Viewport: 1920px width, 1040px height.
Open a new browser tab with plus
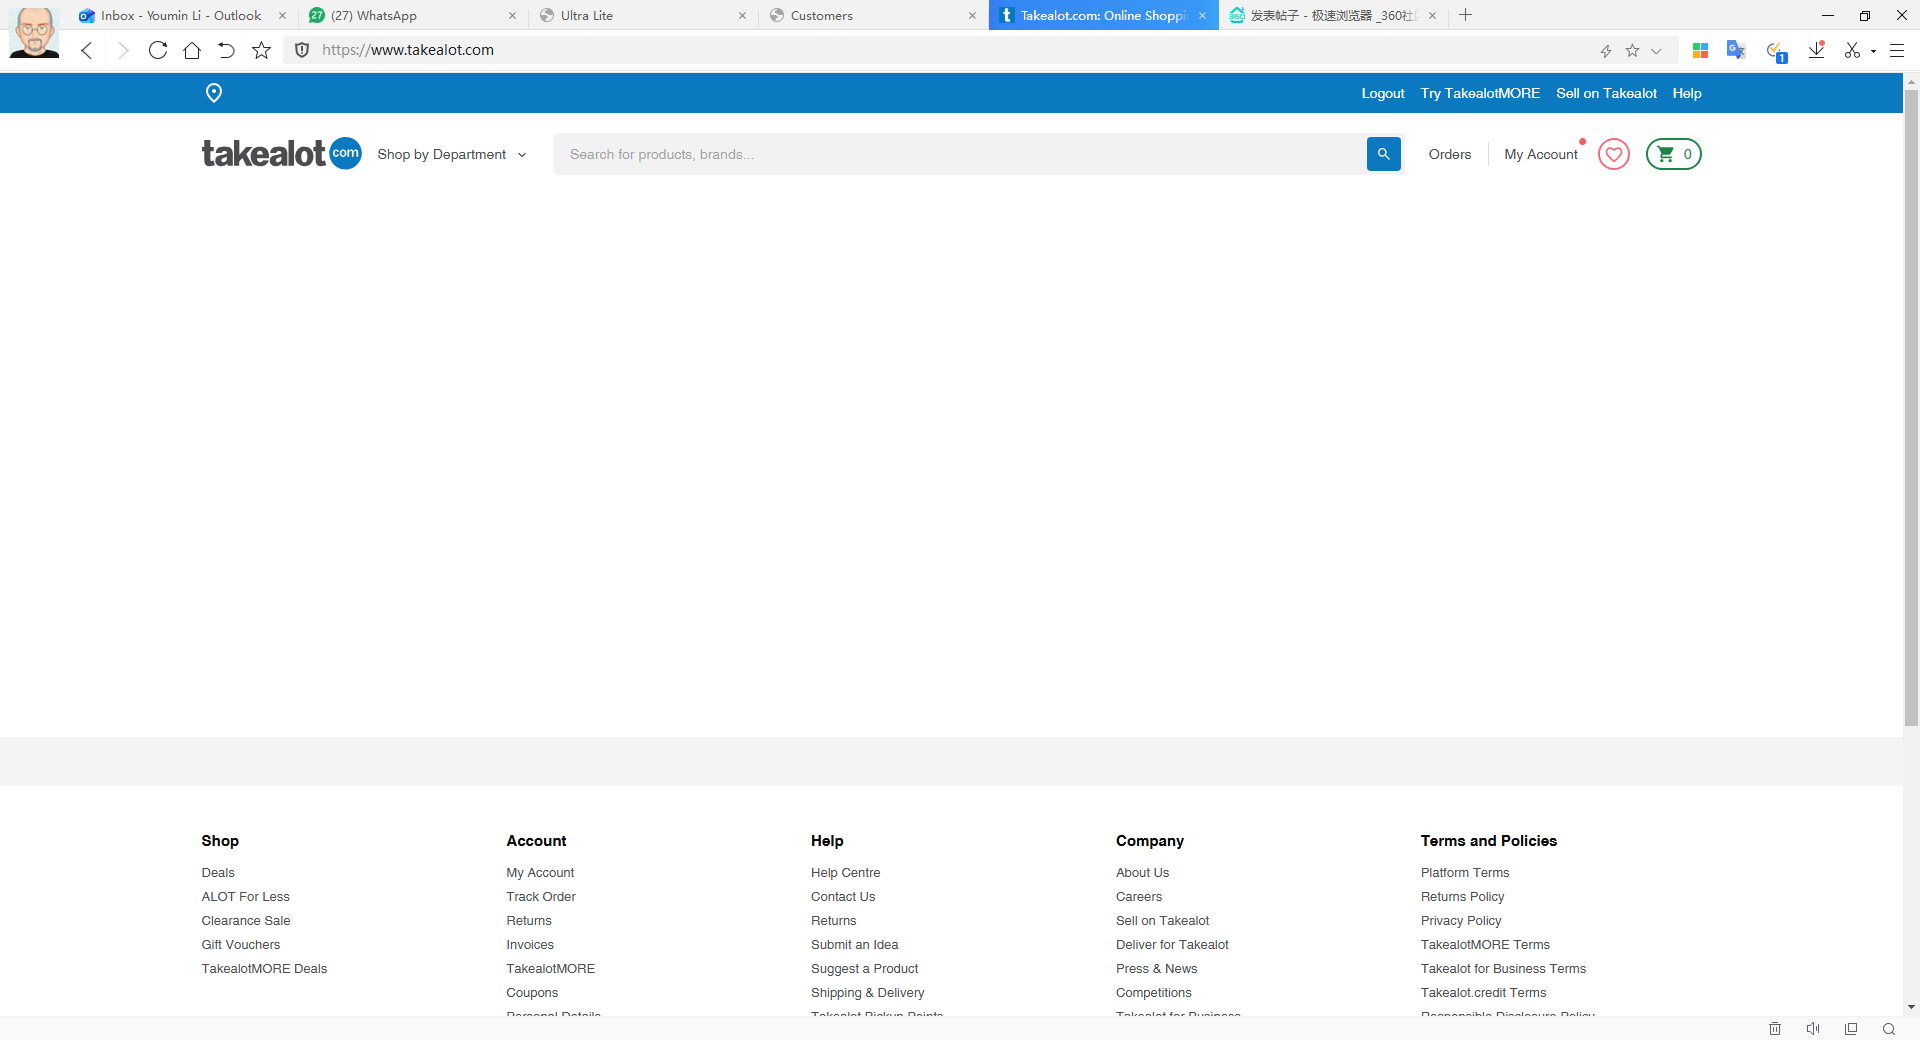pyautogui.click(x=1465, y=15)
